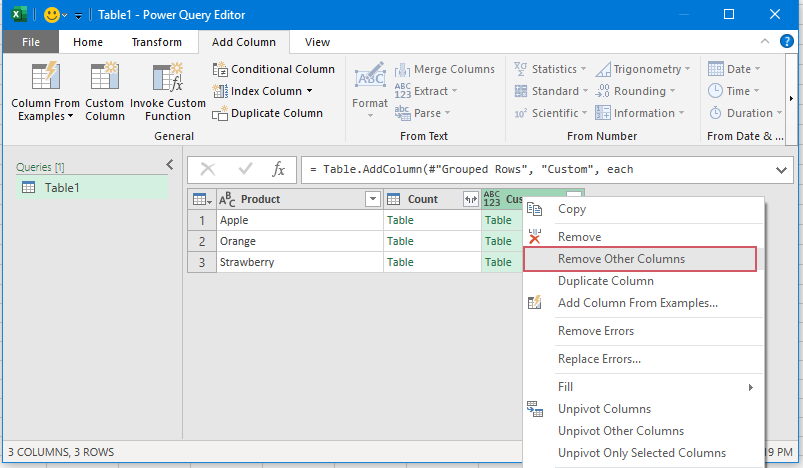Click the Conditional Column button
803x468 pixels.
click(x=274, y=69)
